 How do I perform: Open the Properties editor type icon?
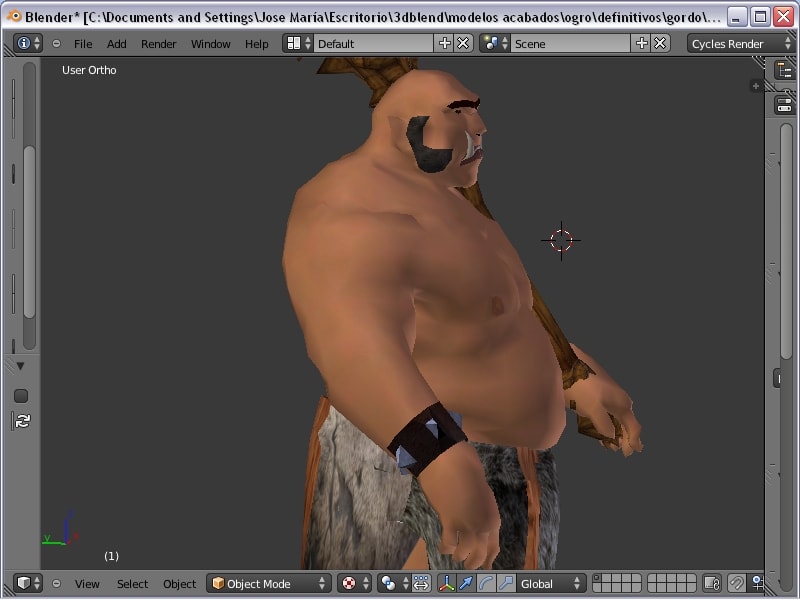click(785, 105)
